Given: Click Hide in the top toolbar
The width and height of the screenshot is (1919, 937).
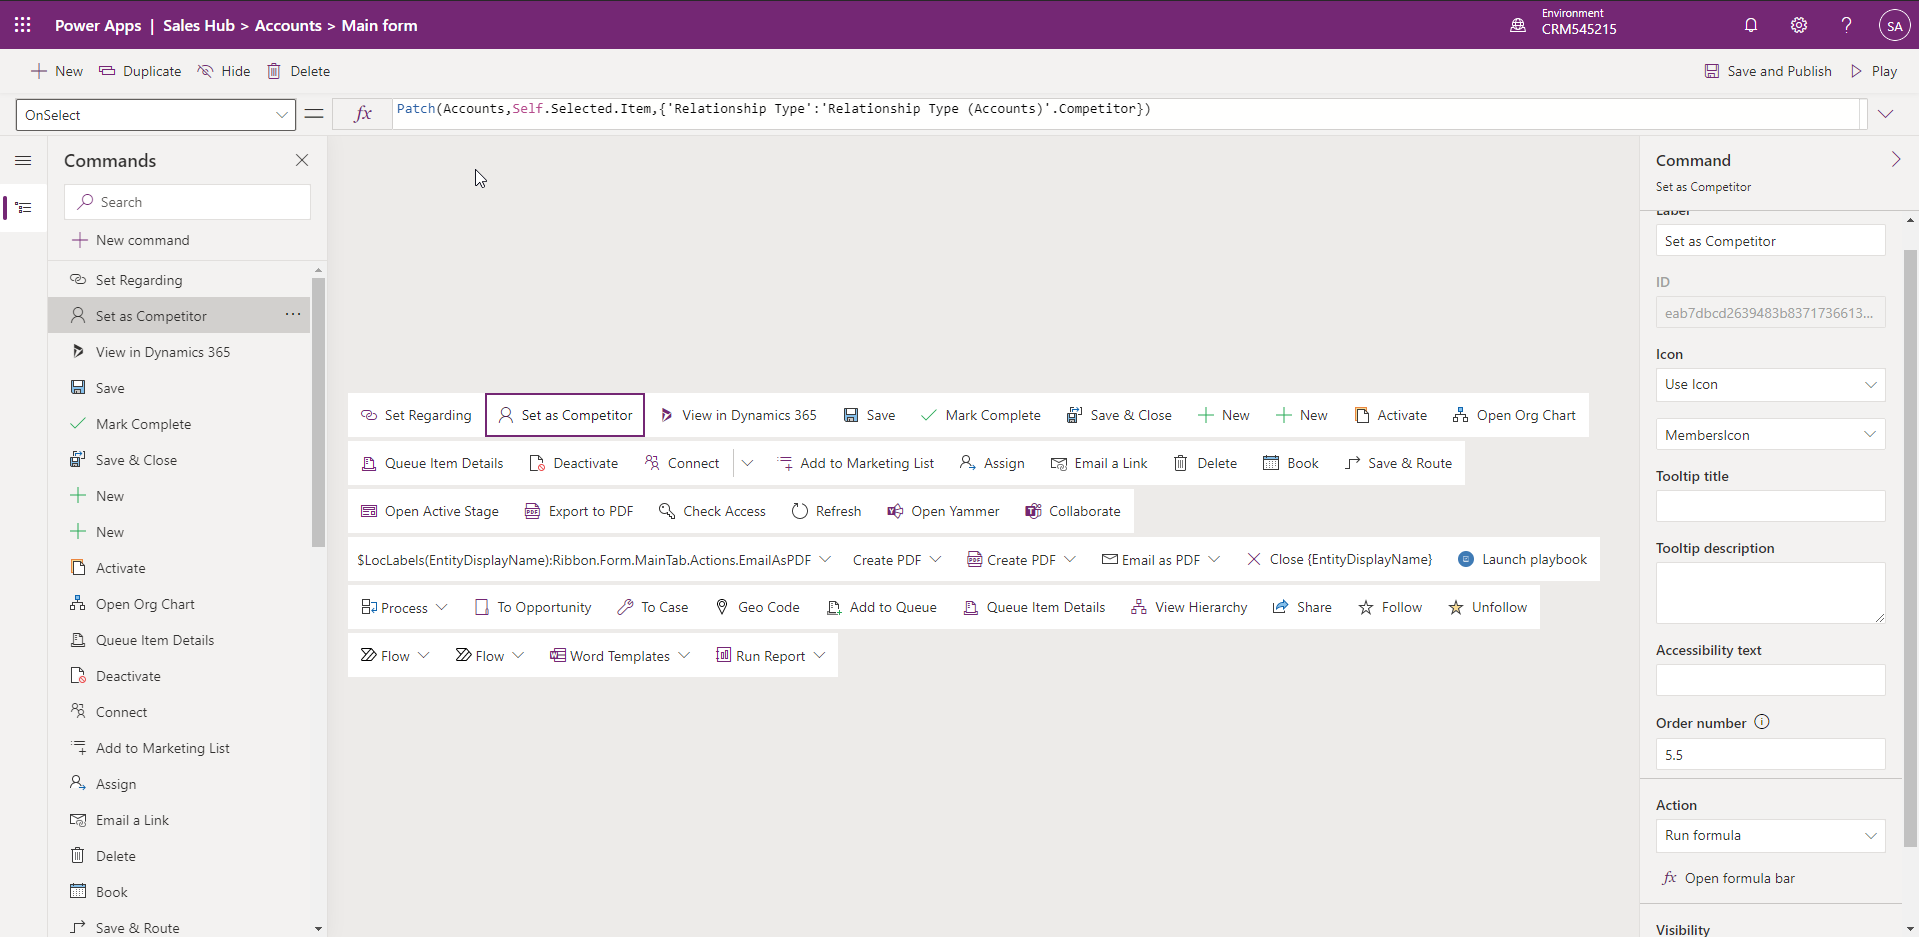Looking at the screenshot, I should click(224, 71).
